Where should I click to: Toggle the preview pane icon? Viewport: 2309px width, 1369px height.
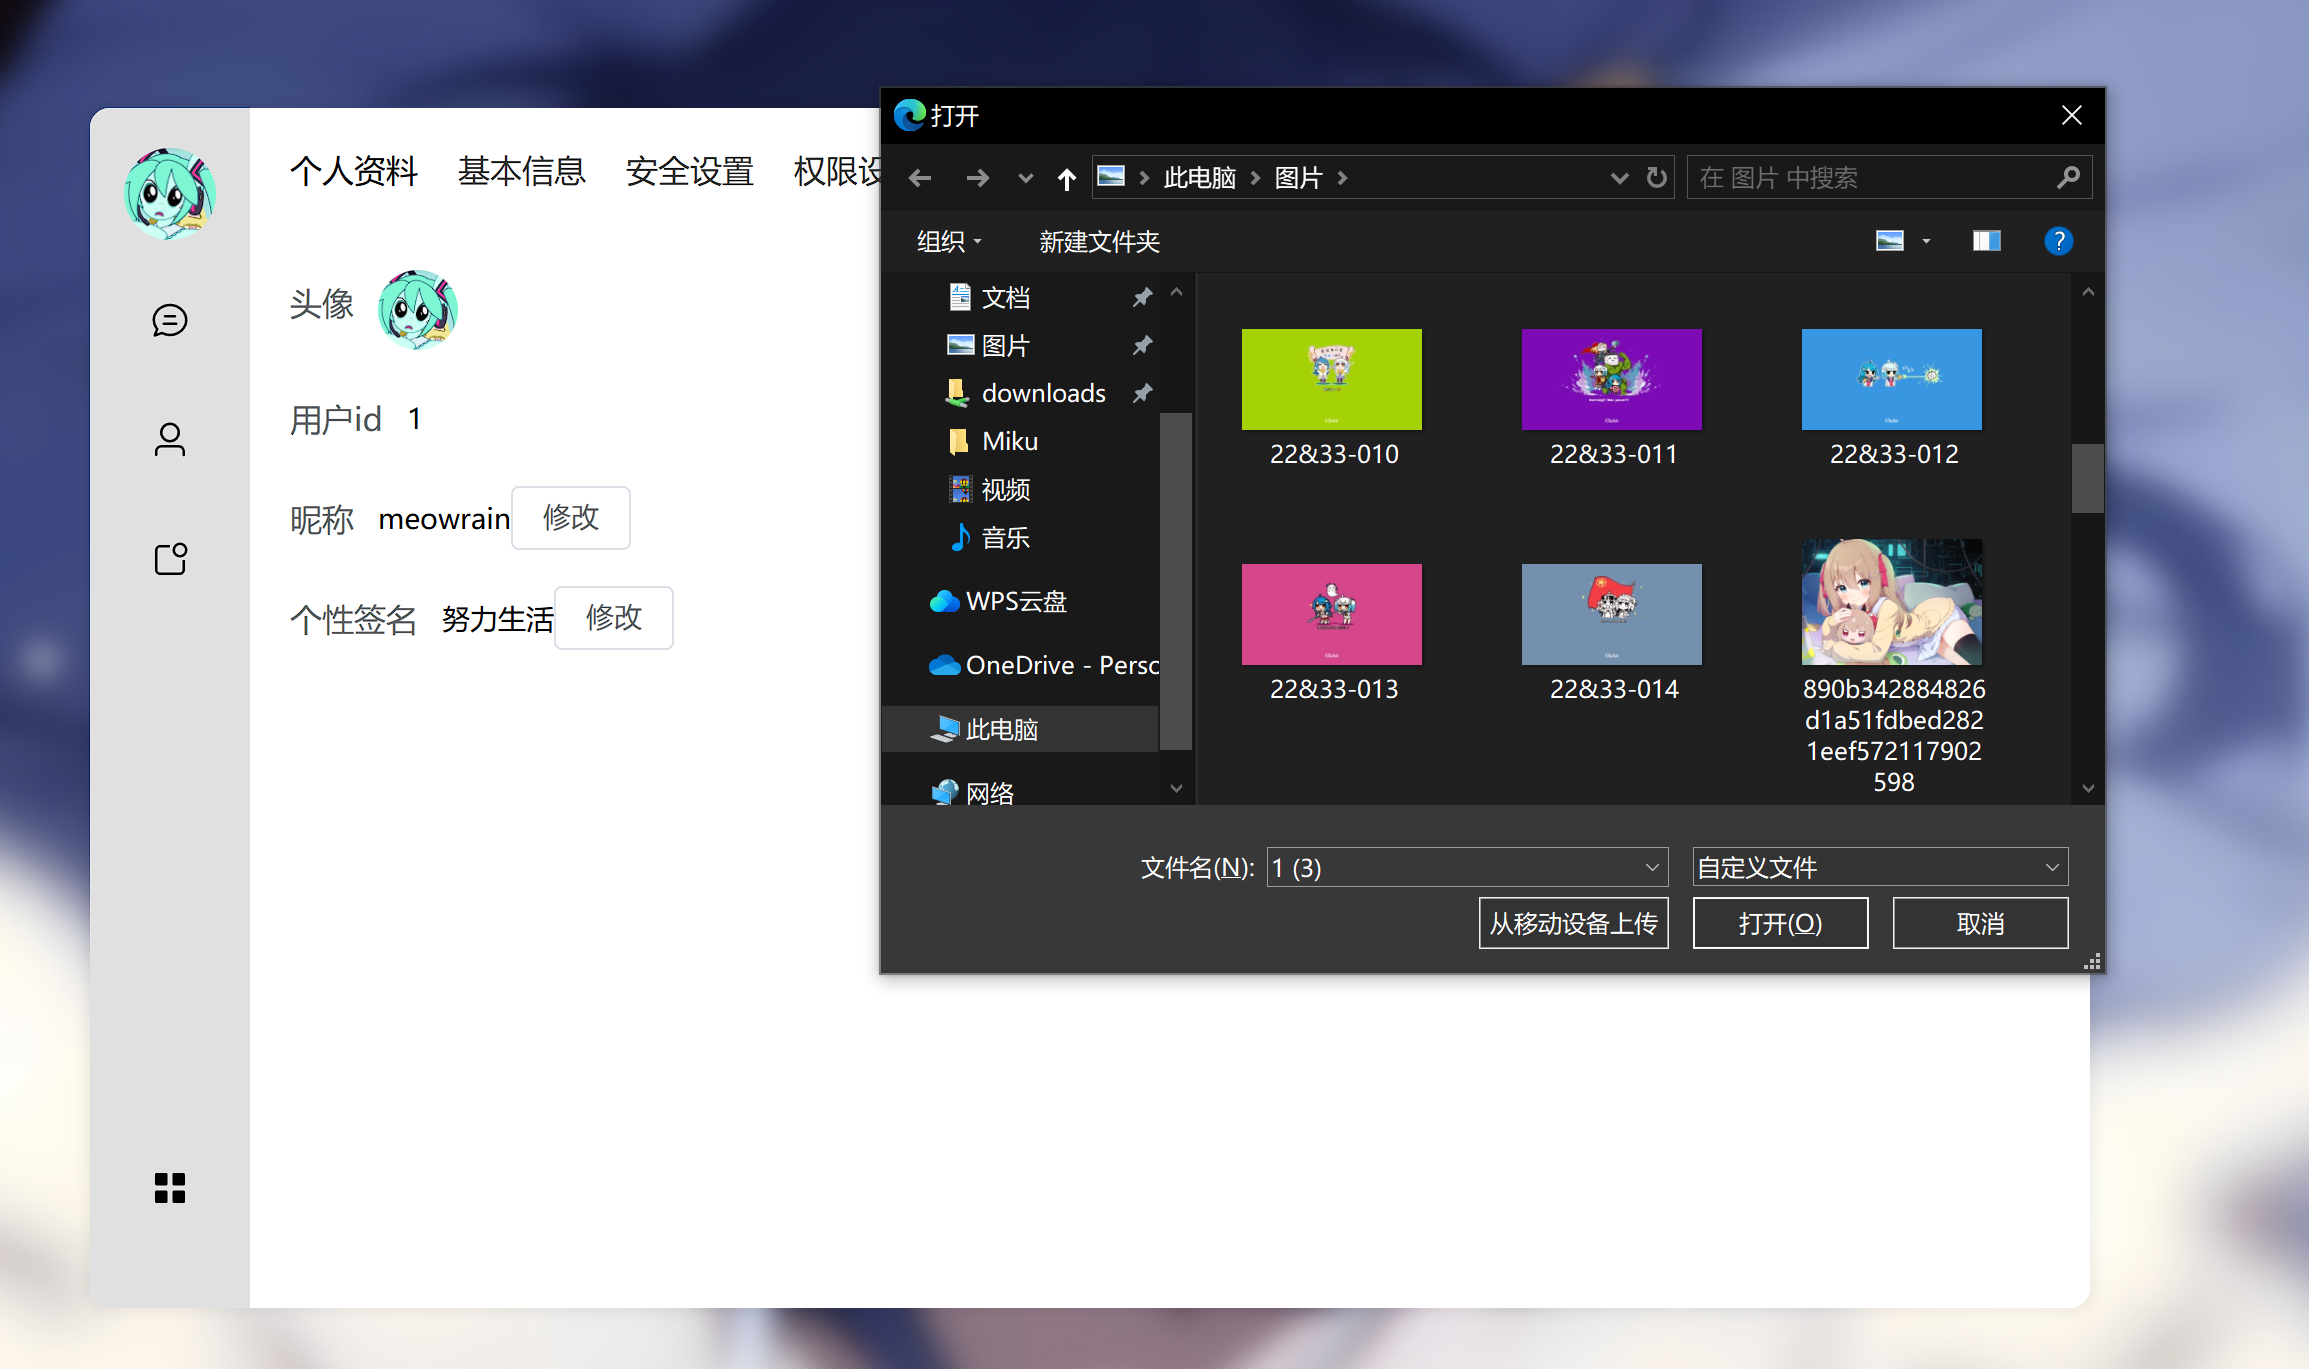click(x=1986, y=241)
